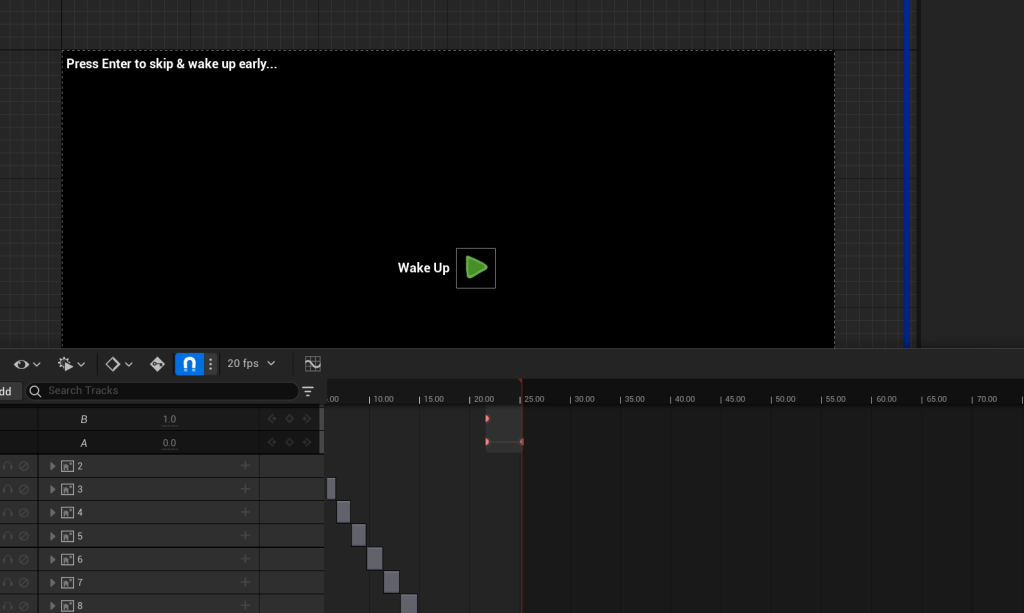Add a section to track 6
Image resolution: width=1024 pixels, height=613 pixels.
point(245,559)
